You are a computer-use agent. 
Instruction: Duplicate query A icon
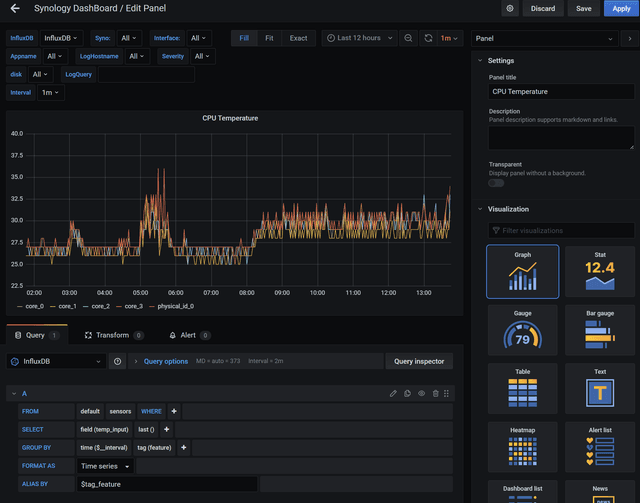tap(407, 394)
